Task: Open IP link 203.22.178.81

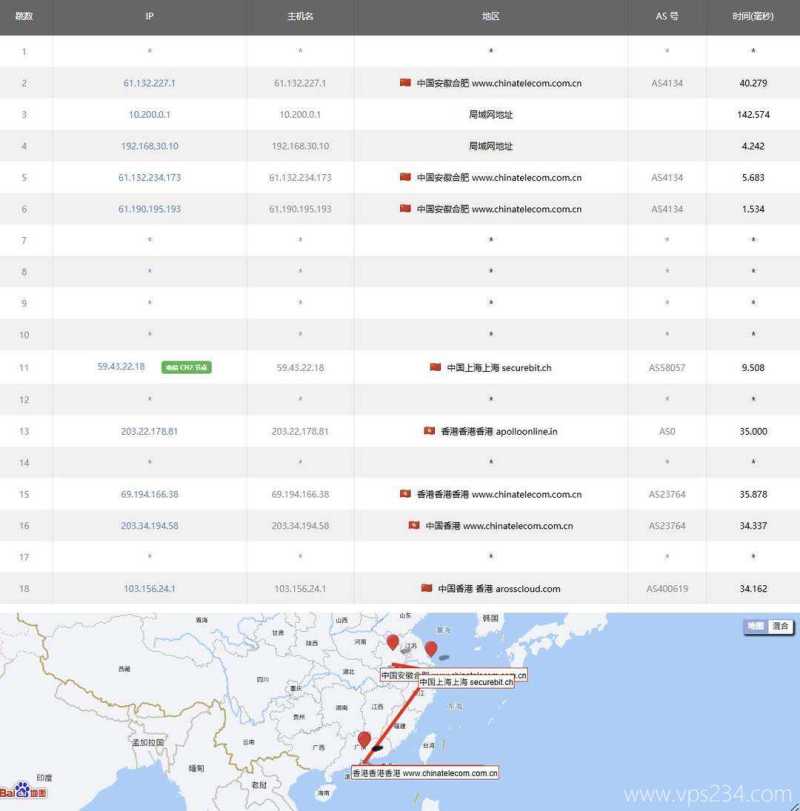Action: pyautogui.click(x=149, y=431)
